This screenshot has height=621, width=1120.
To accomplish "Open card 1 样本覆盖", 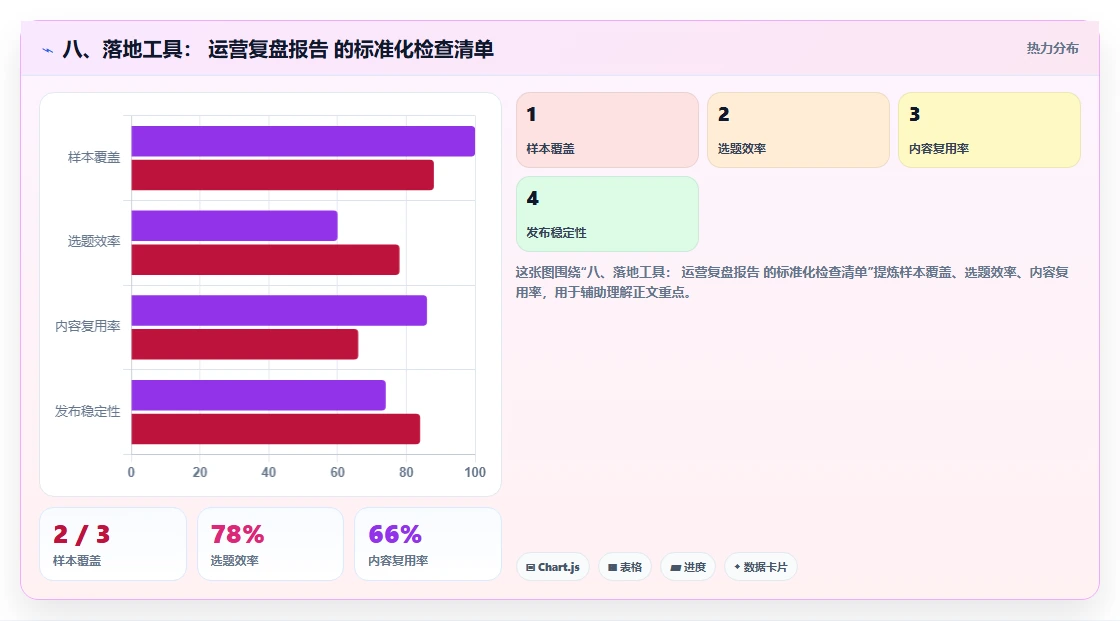I will point(607,130).
